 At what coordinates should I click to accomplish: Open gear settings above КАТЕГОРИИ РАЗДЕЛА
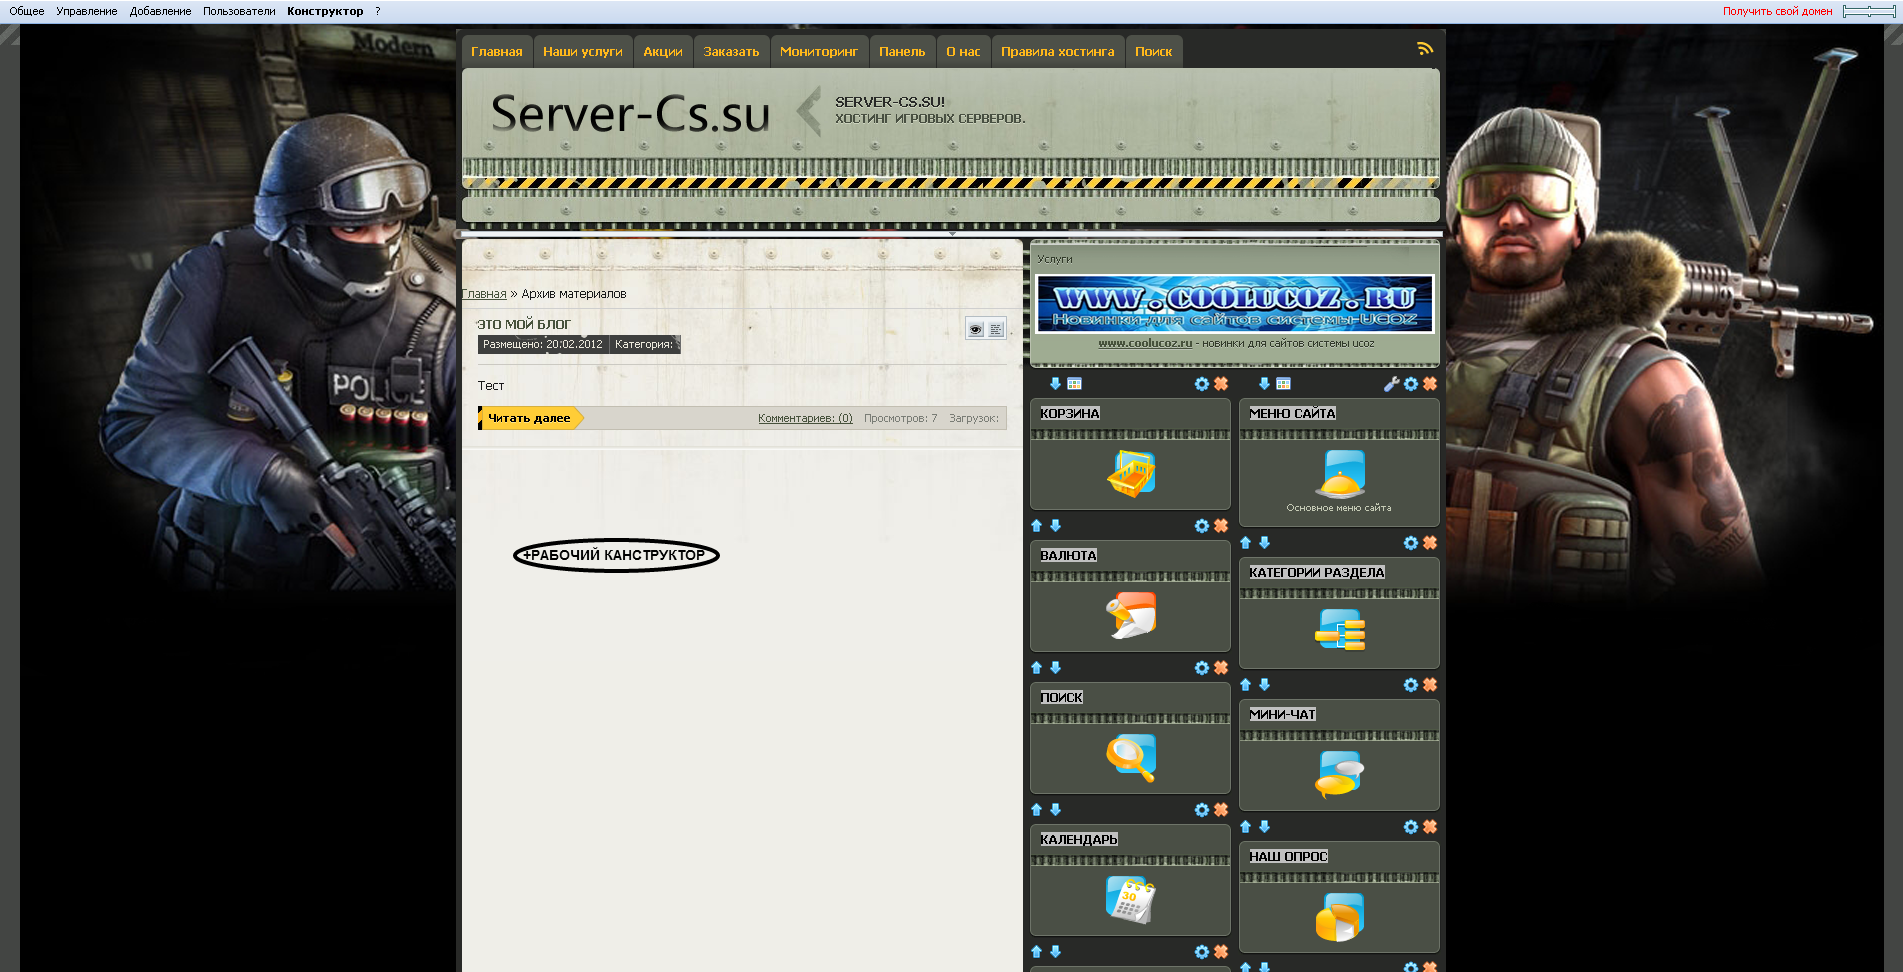click(1411, 543)
